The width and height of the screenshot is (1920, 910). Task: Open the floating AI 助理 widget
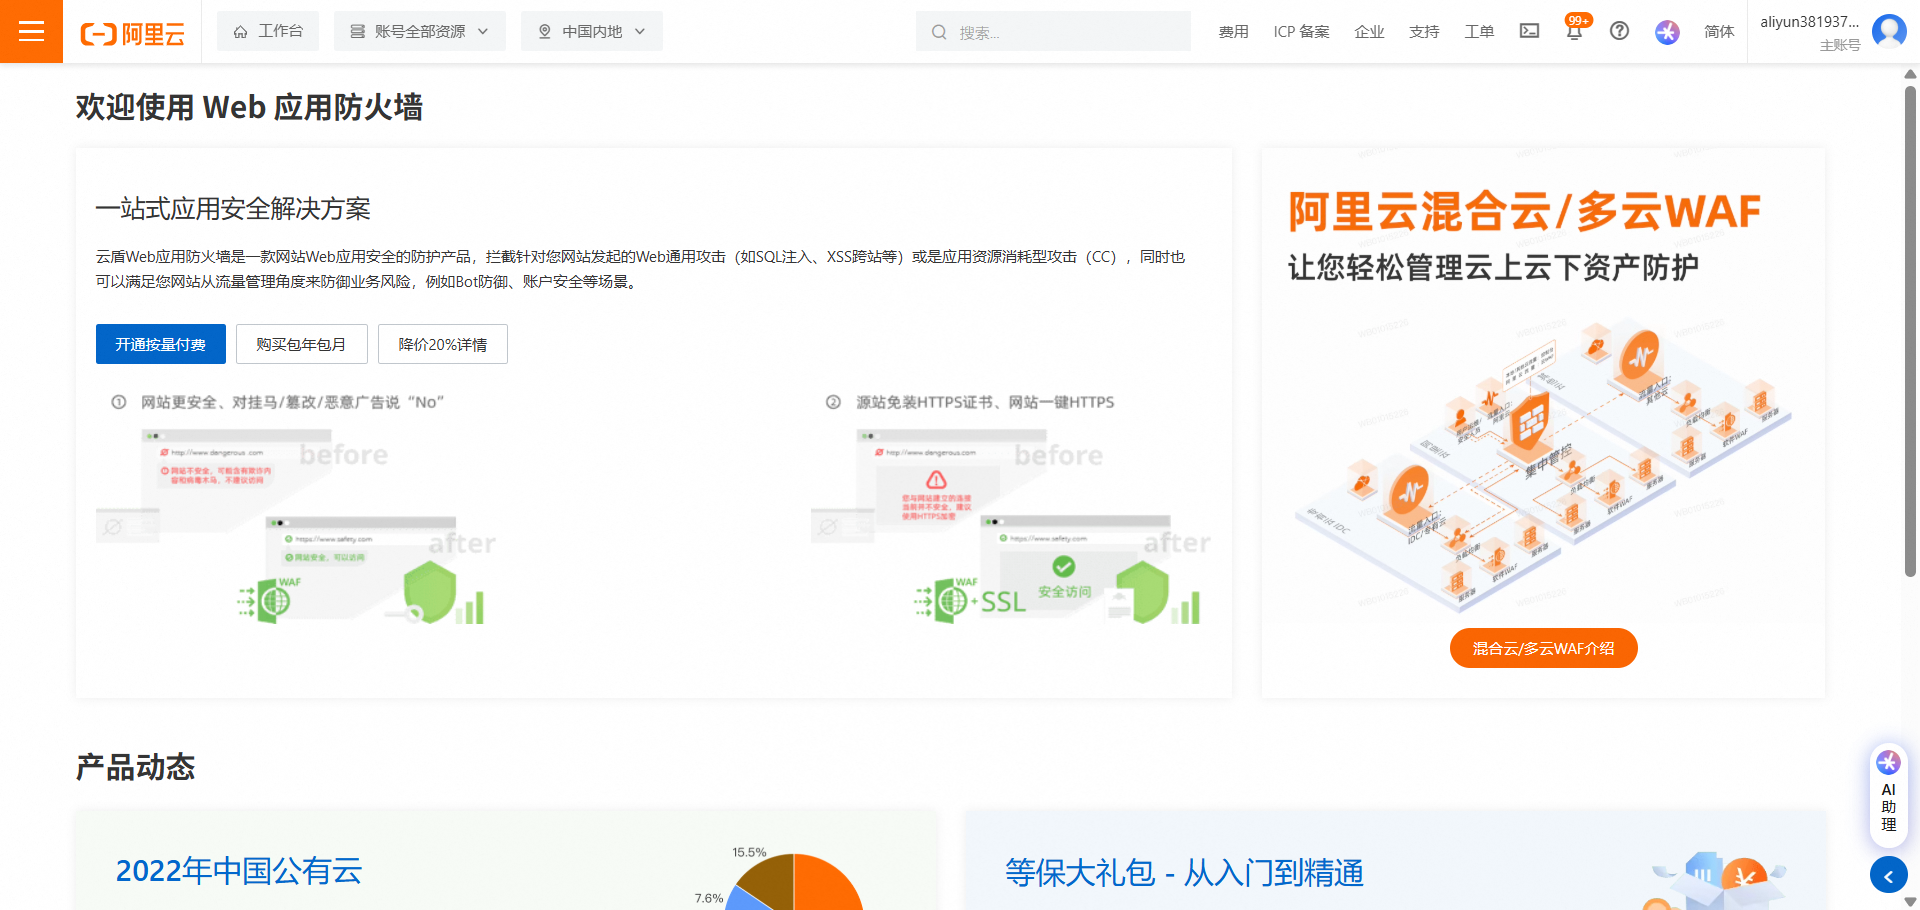point(1888,795)
